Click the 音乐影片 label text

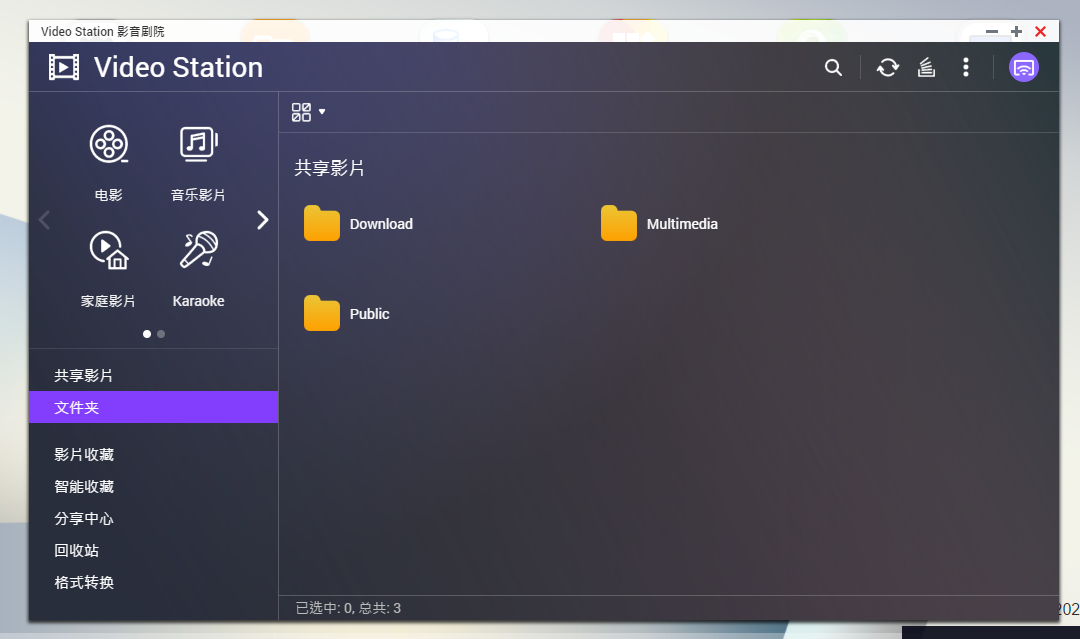click(198, 195)
